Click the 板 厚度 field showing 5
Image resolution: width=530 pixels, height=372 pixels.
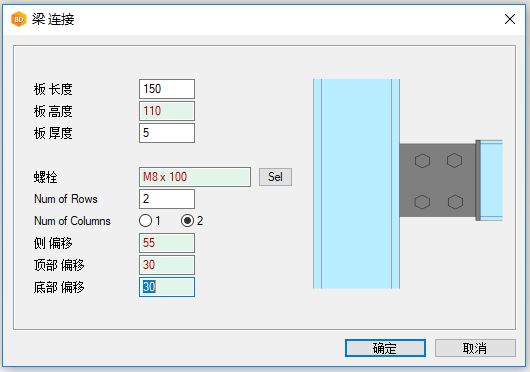[167, 133]
